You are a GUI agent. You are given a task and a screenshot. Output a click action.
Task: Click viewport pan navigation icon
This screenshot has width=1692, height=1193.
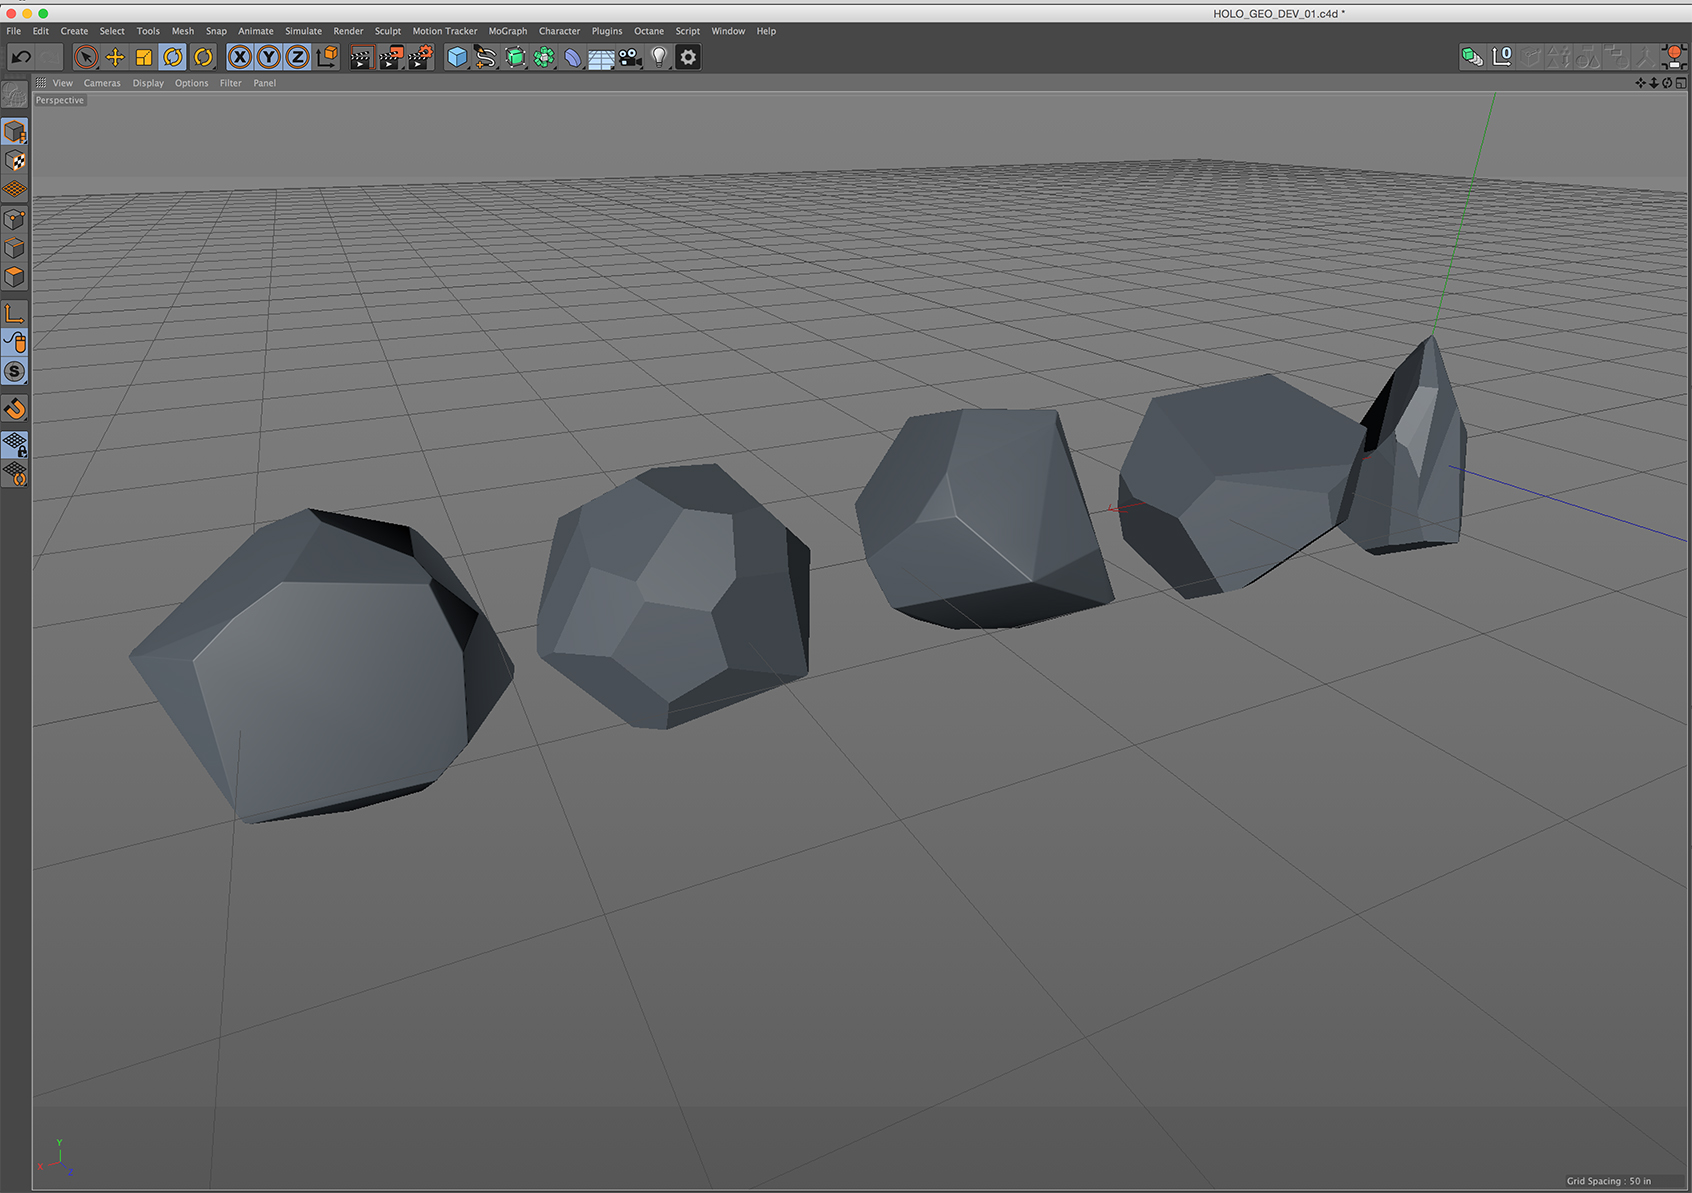pos(1640,83)
